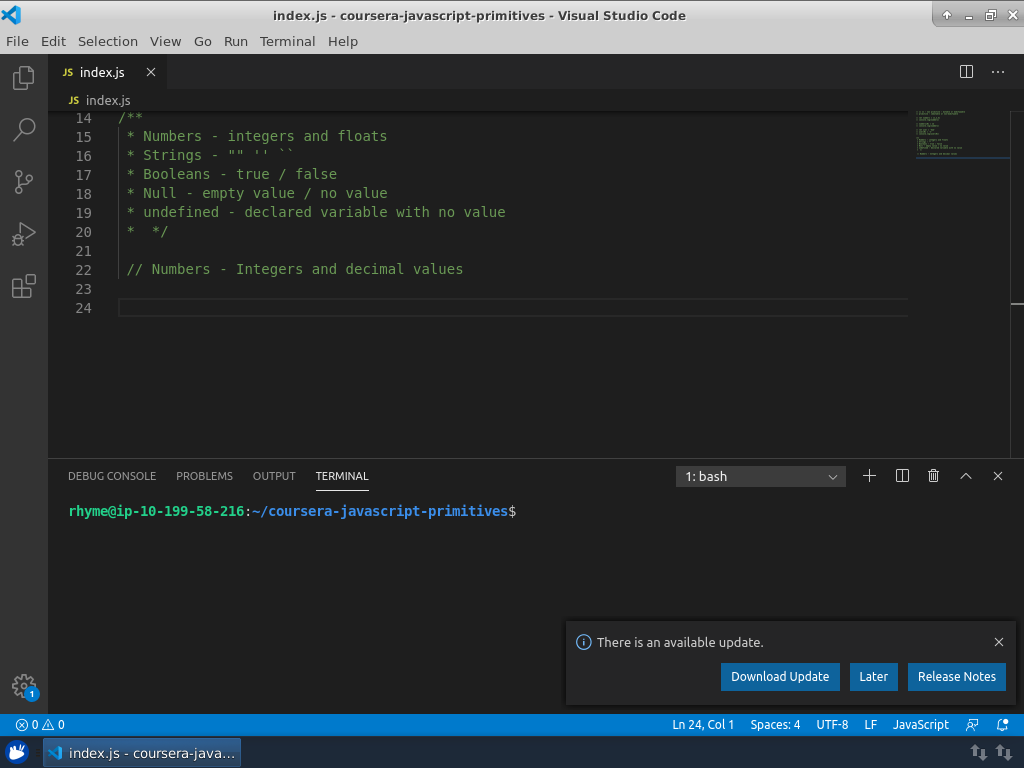Open the Extensions view
The width and height of the screenshot is (1024, 768).
point(24,287)
